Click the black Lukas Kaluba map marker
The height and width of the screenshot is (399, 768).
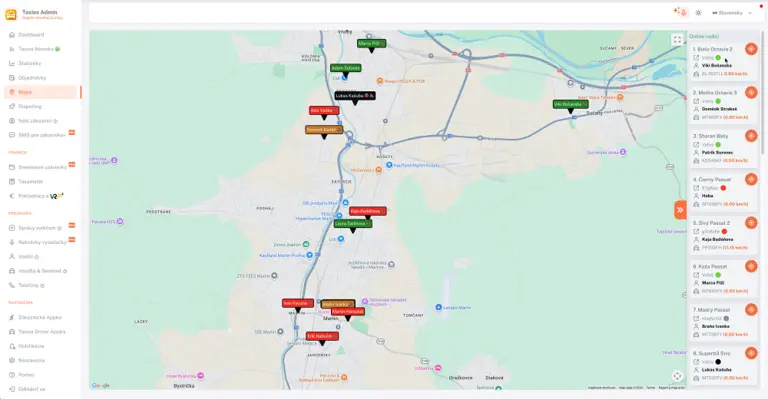click(355, 96)
